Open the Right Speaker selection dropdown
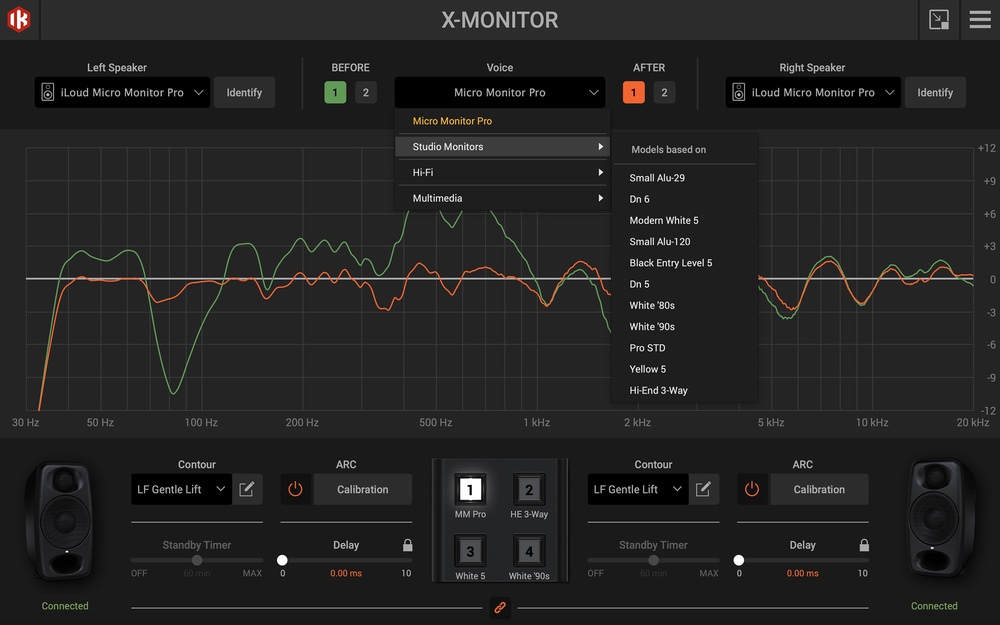This screenshot has height=625, width=1000. coord(813,93)
